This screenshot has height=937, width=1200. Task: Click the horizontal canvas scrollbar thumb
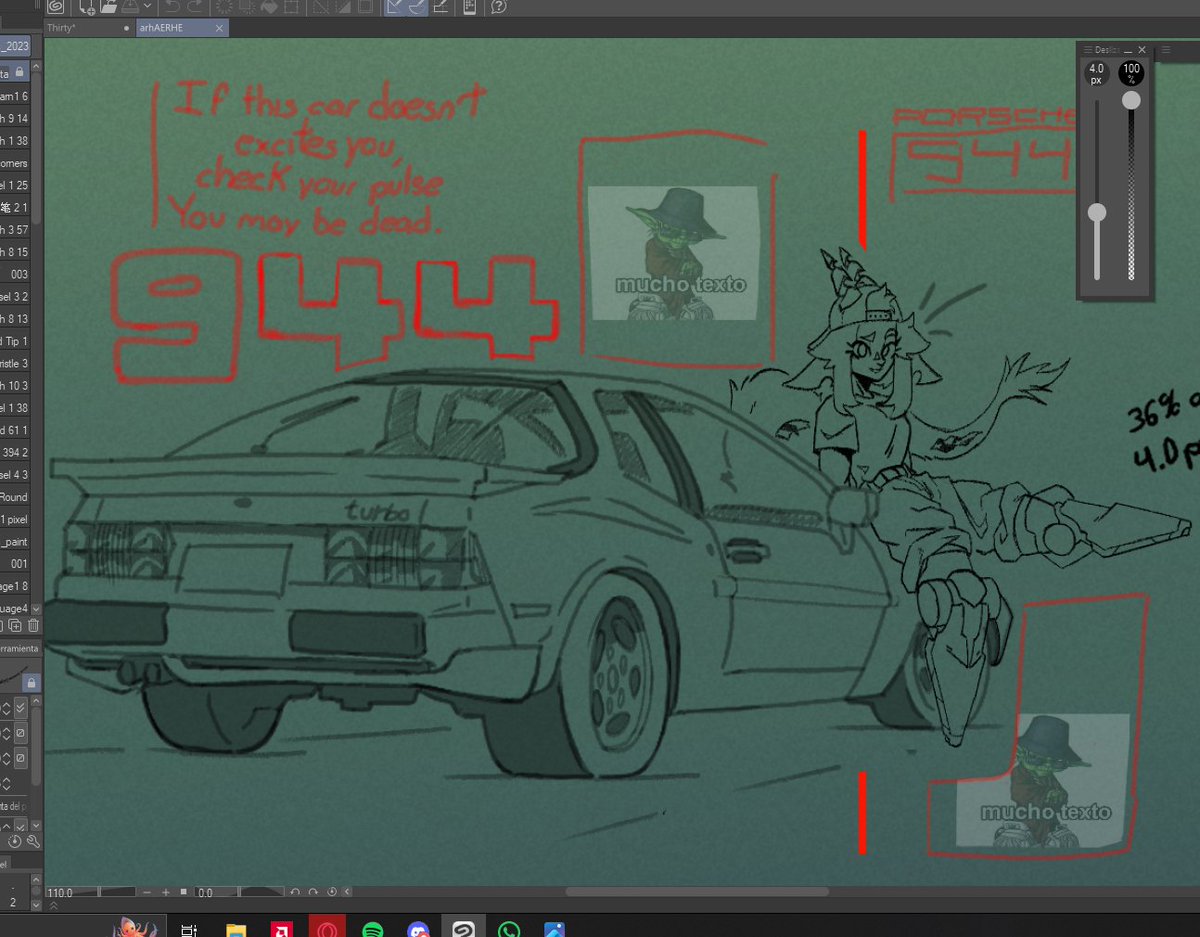[x=697, y=892]
